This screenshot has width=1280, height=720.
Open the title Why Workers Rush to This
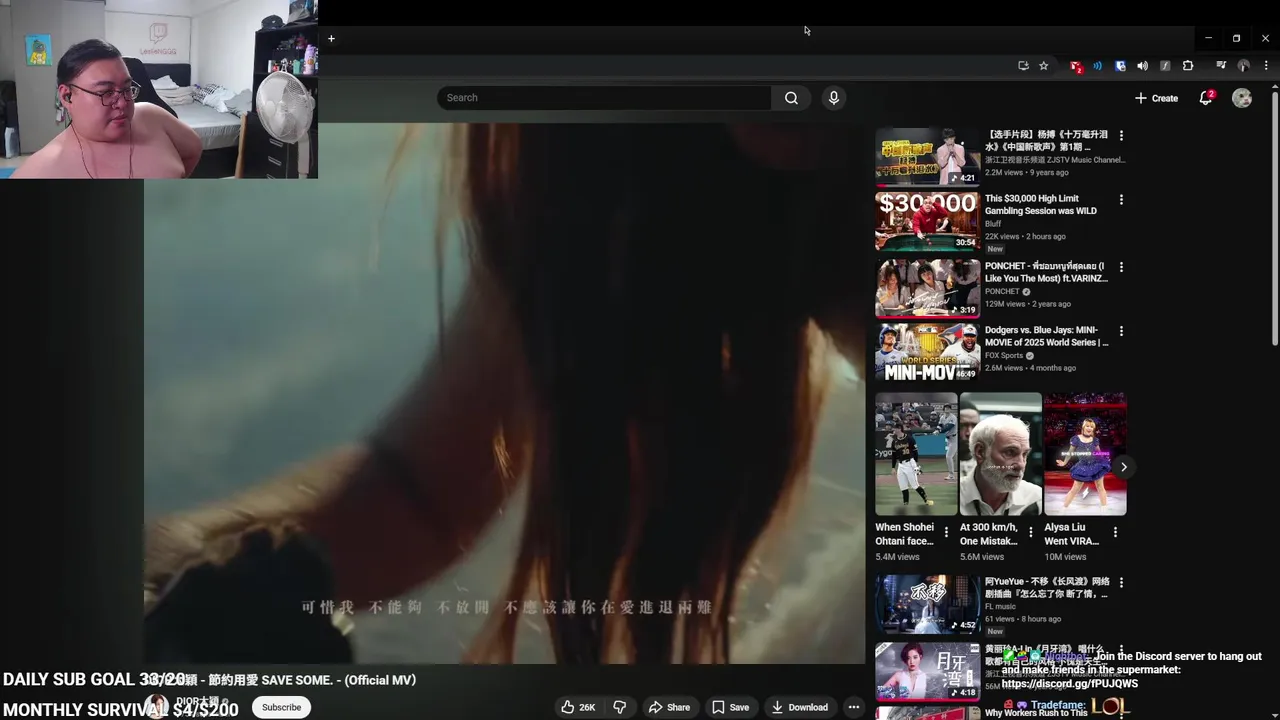1036,713
